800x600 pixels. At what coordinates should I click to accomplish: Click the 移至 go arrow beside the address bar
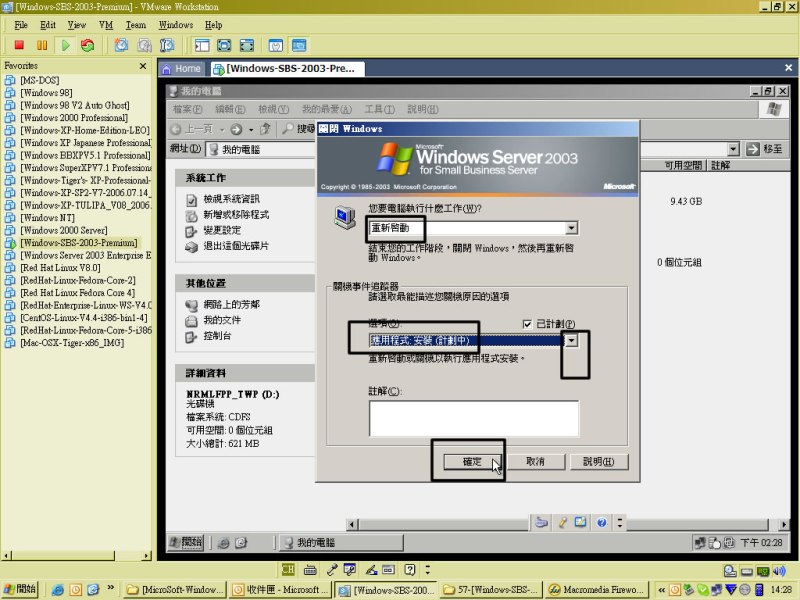pyautogui.click(x=764, y=149)
